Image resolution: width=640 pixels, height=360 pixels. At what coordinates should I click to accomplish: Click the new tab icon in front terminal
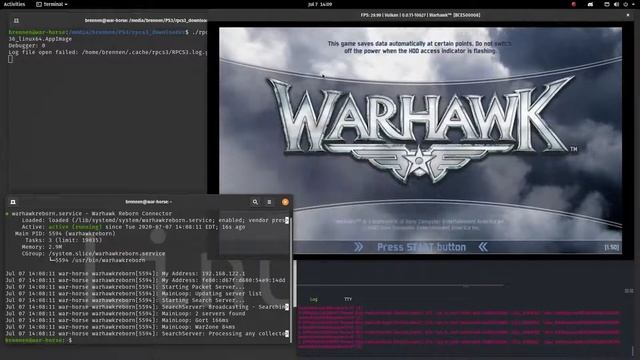coord(13,202)
